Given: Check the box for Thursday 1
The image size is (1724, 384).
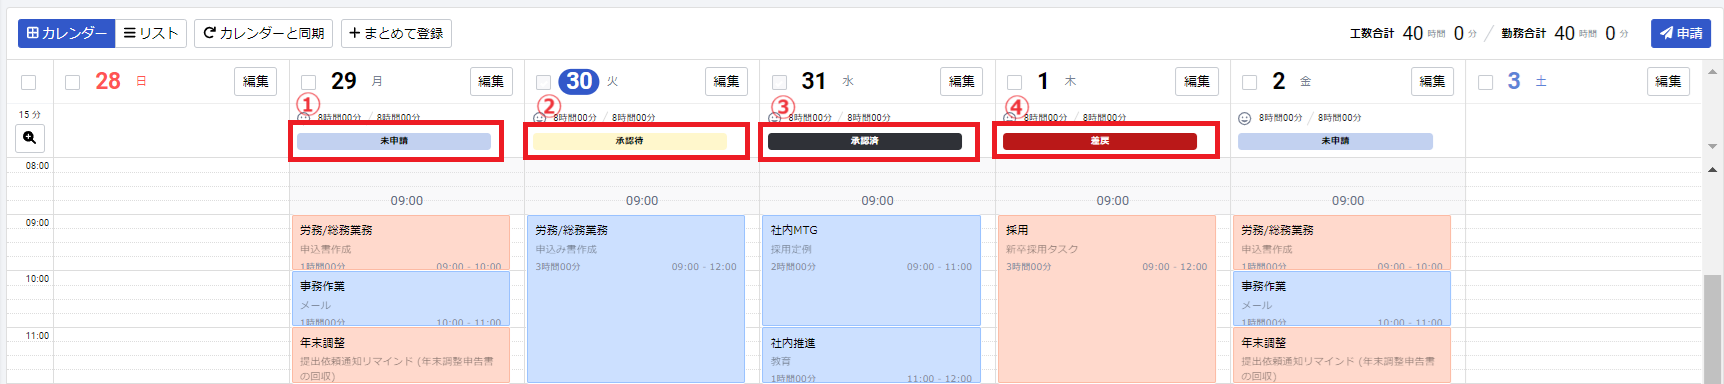Looking at the screenshot, I should click(1014, 82).
